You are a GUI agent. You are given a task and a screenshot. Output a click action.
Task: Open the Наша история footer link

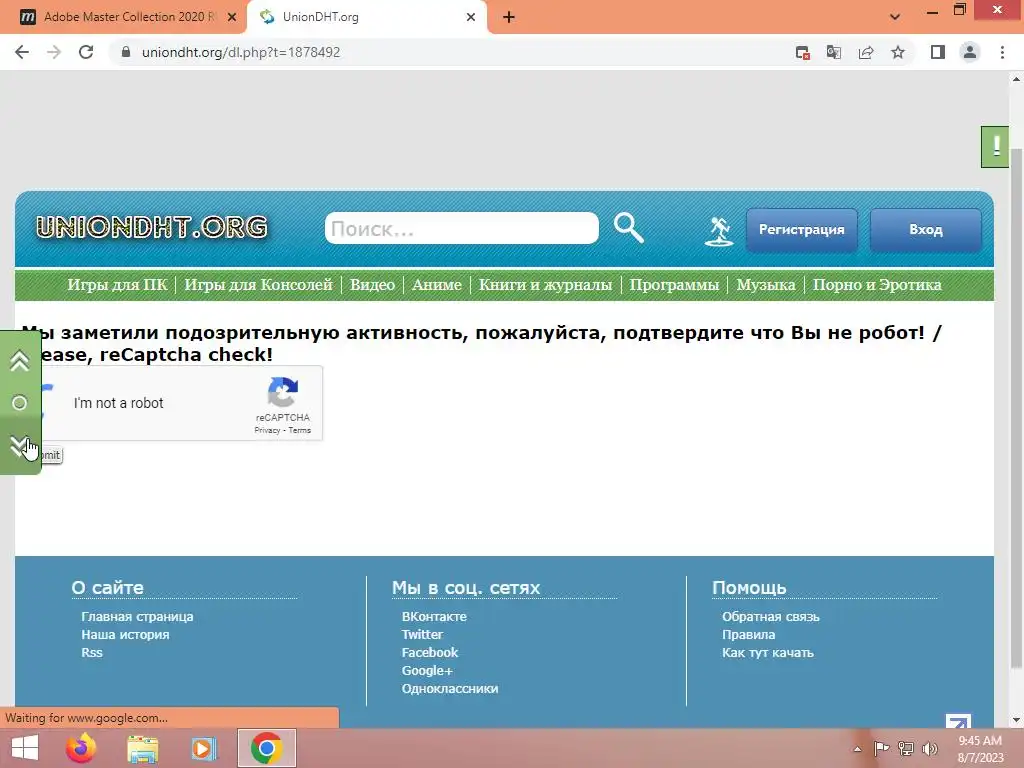[125, 635]
